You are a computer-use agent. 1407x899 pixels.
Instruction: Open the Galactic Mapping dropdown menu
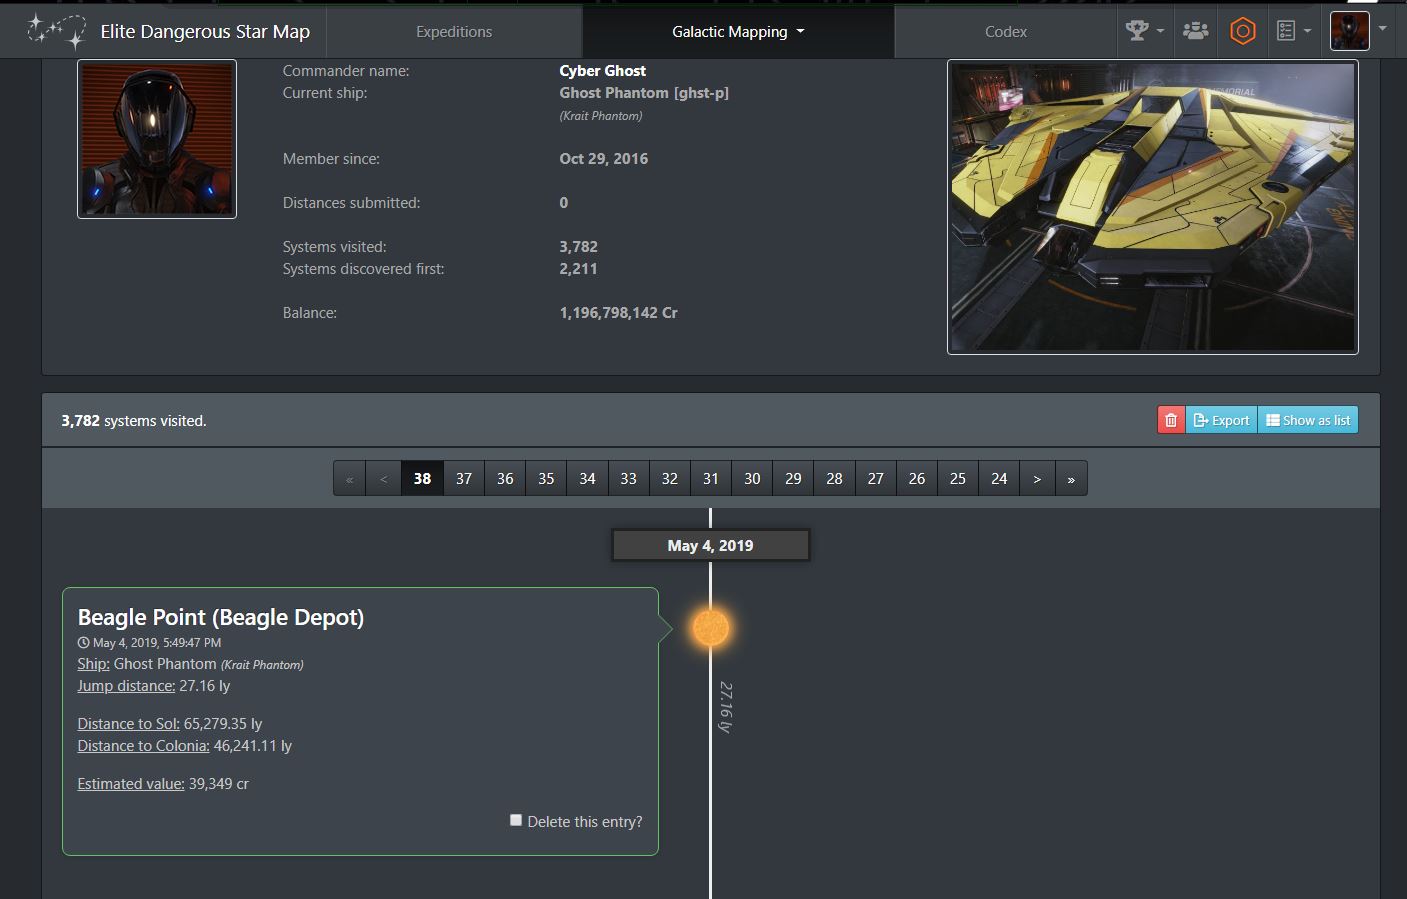click(x=738, y=32)
